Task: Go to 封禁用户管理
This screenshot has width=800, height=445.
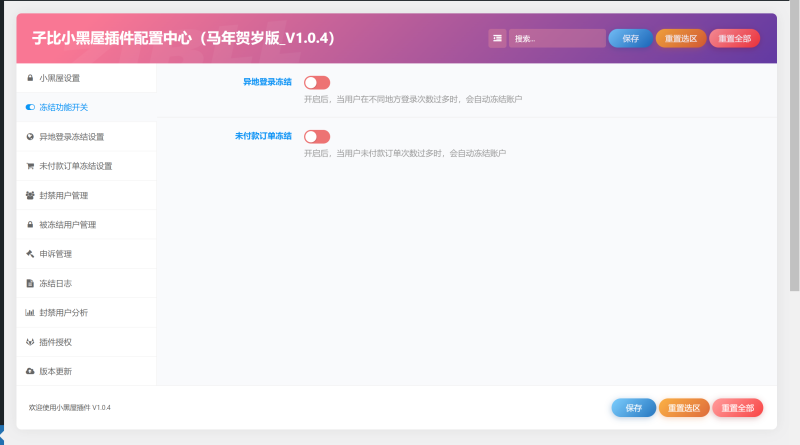Action: [86, 195]
